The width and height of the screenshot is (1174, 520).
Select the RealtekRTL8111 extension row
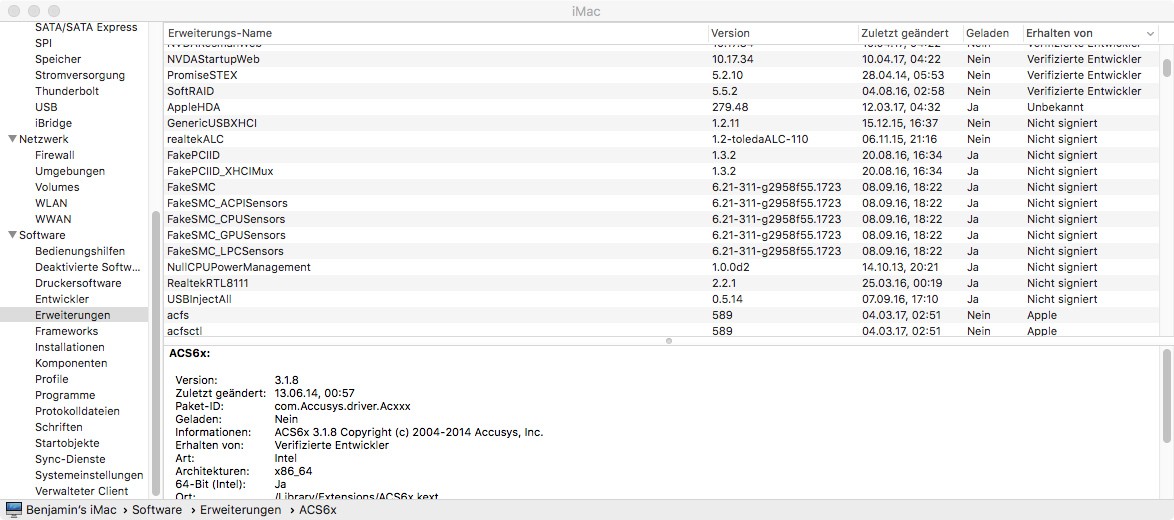[661, 283]
